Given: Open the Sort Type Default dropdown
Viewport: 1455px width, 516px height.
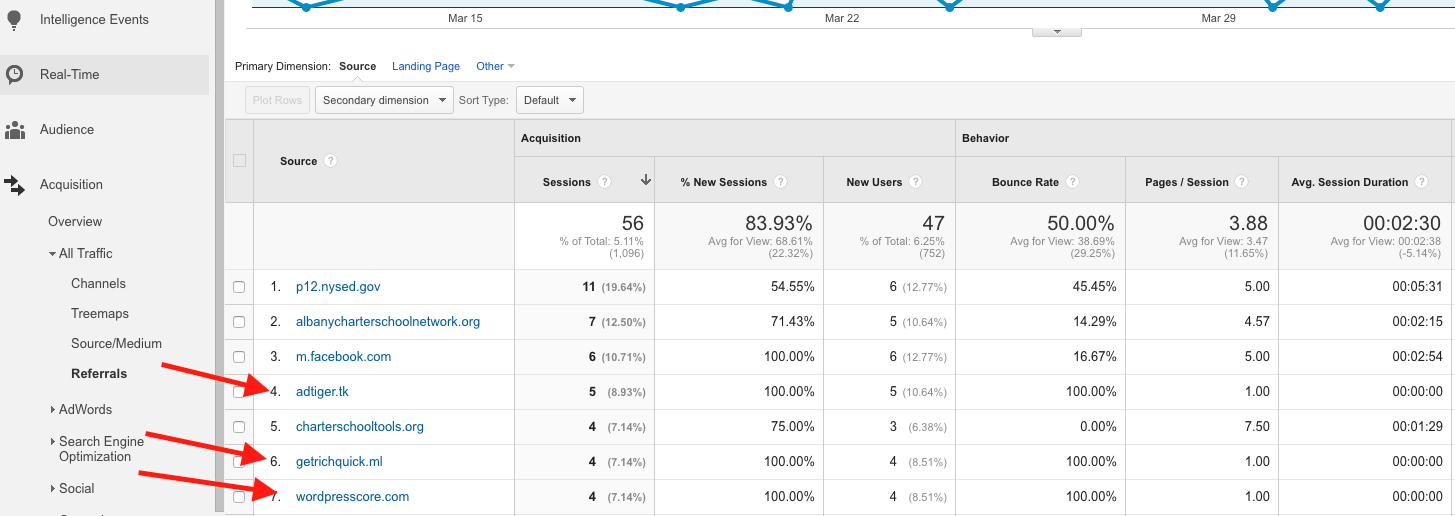Looking at the screenshot, I should pos(549,100).
